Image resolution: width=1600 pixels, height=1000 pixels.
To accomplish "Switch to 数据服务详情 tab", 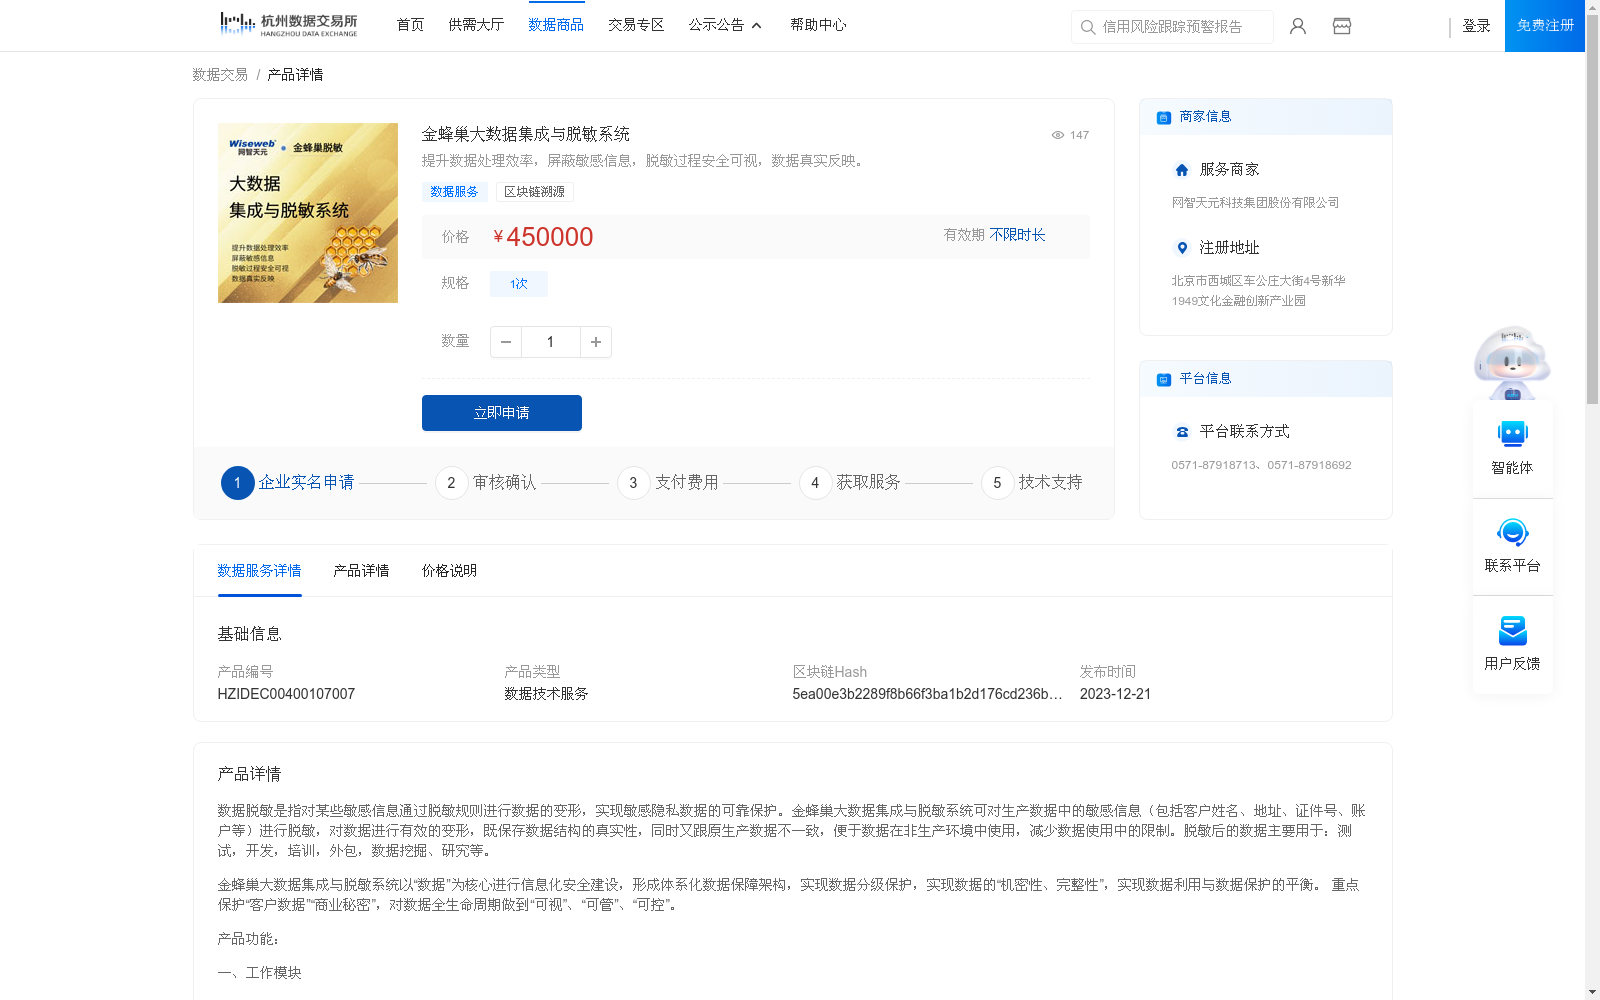I will (259, 571).
